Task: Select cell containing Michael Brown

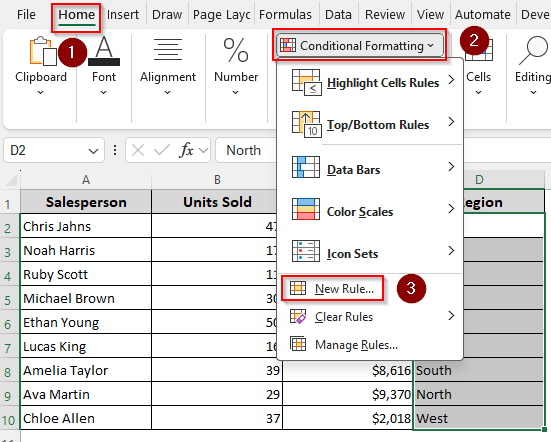Action: [86, 298]
